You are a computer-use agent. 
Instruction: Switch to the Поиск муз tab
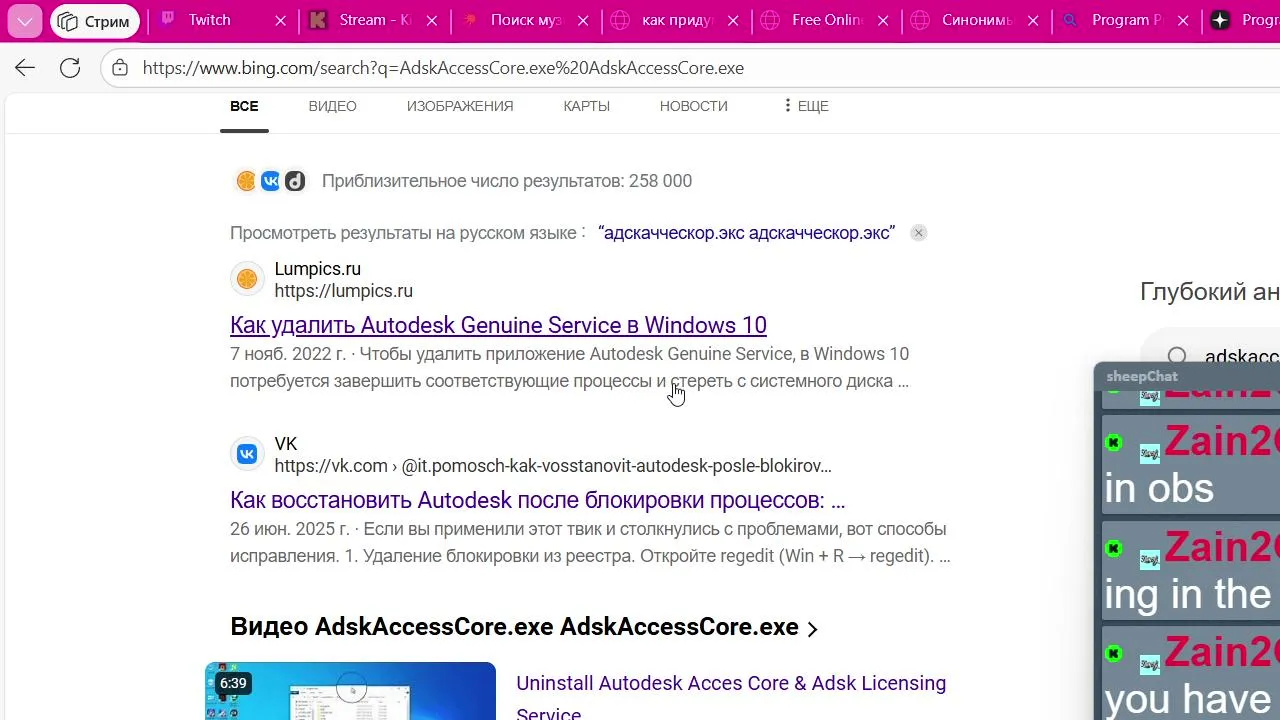pos(526,20)
